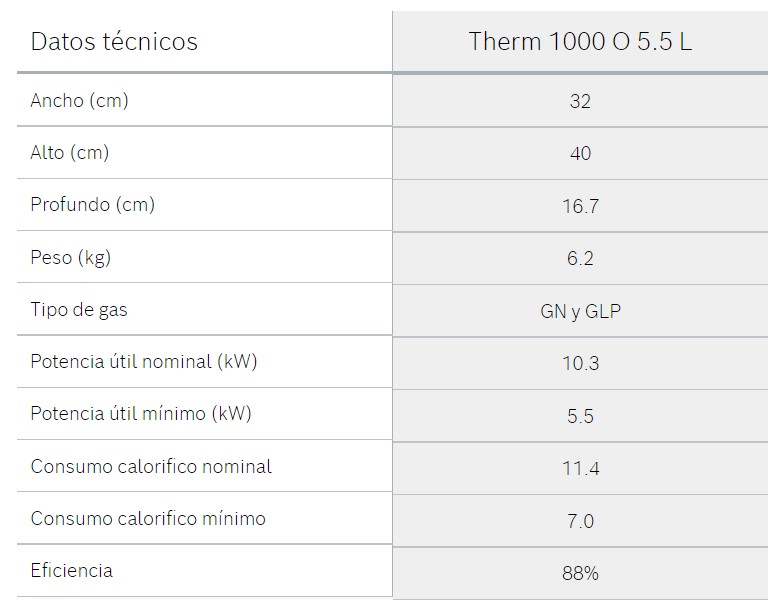Select the nominal consumption value 11.4
The image size is (778, 610).
tap(580, 468)
